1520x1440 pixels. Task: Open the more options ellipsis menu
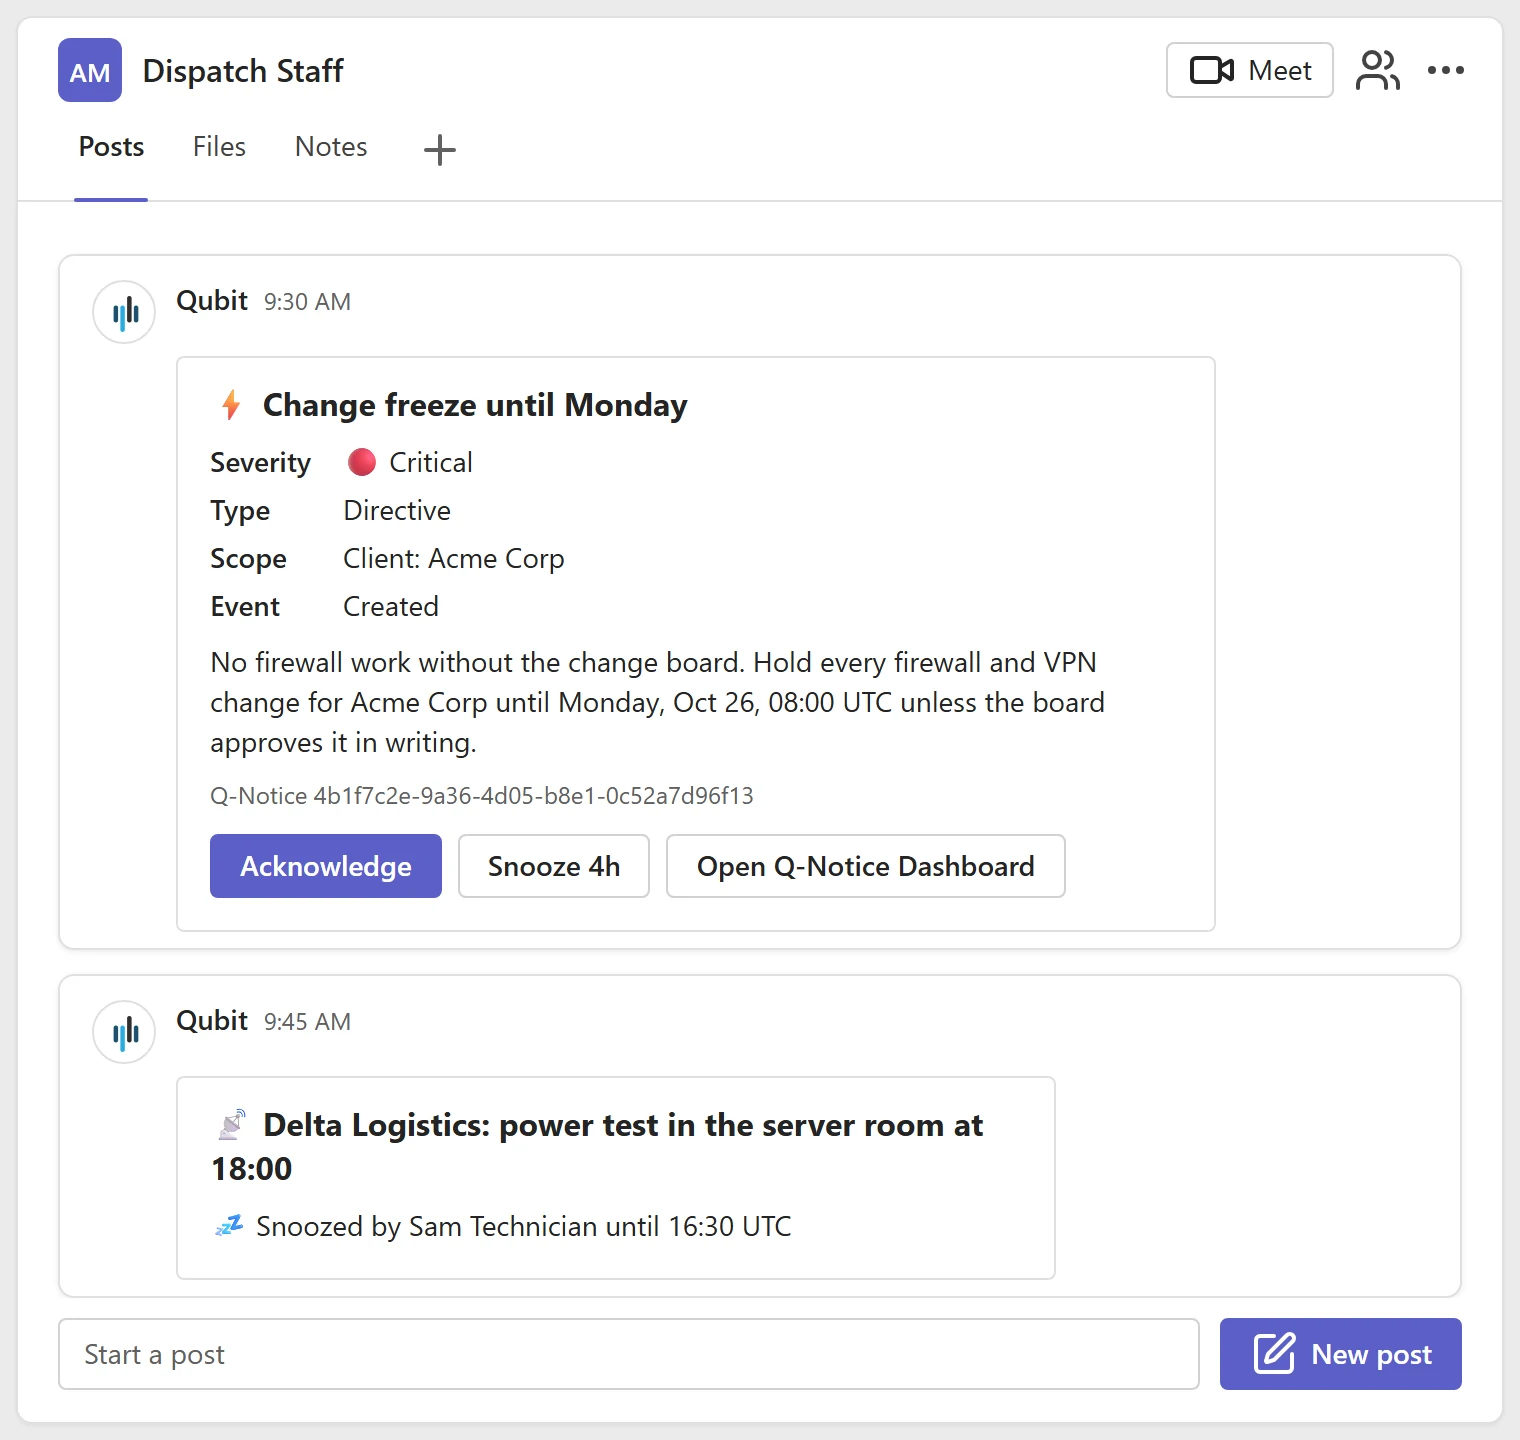click(1445, 70)
